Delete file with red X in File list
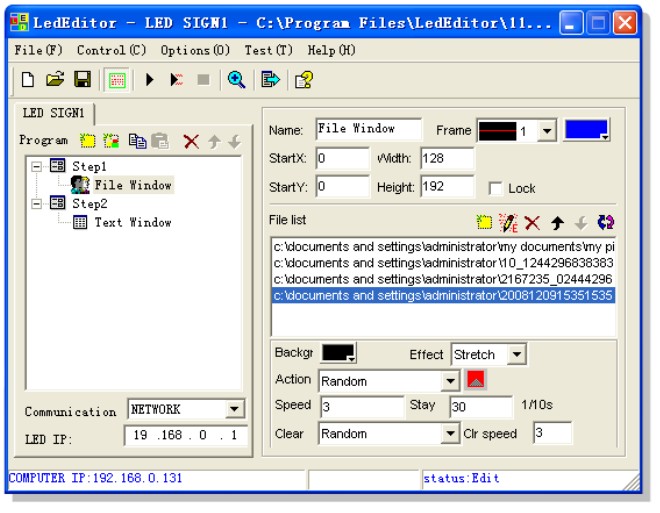The width and height of the screenshot is (660, 513). click(532, 222)
